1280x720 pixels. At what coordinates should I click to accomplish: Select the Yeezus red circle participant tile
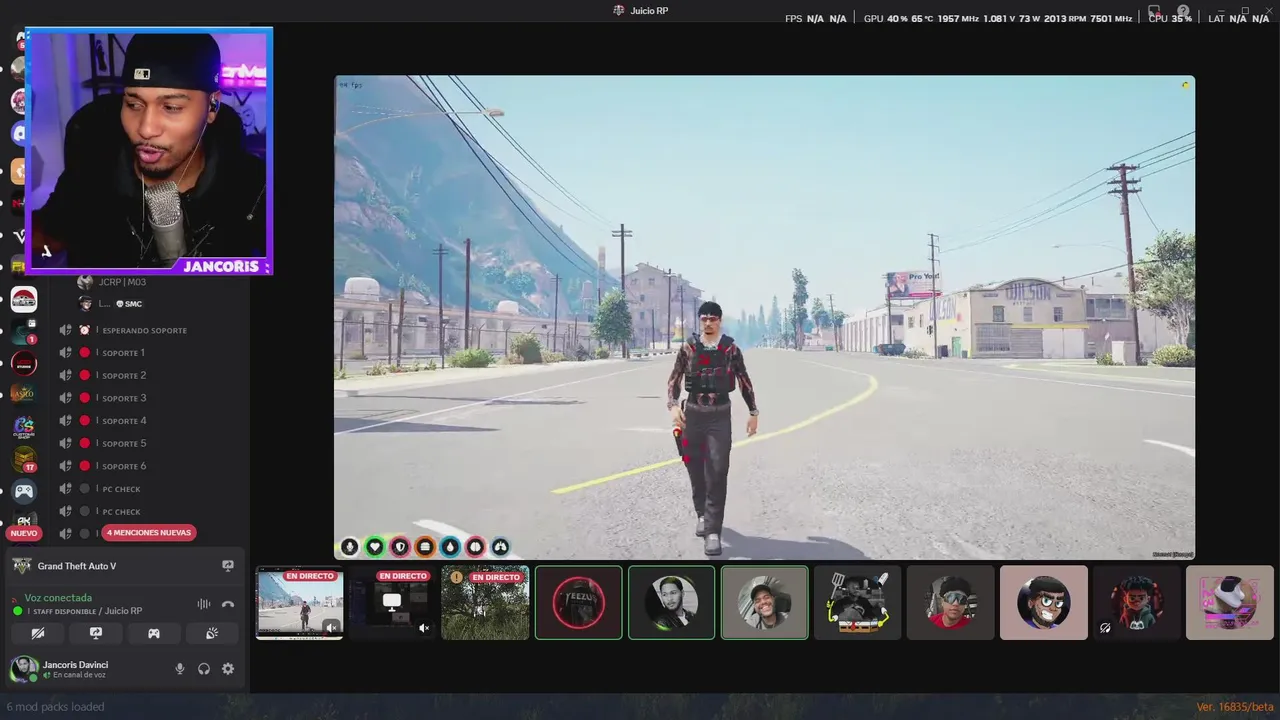coord(578,603)
